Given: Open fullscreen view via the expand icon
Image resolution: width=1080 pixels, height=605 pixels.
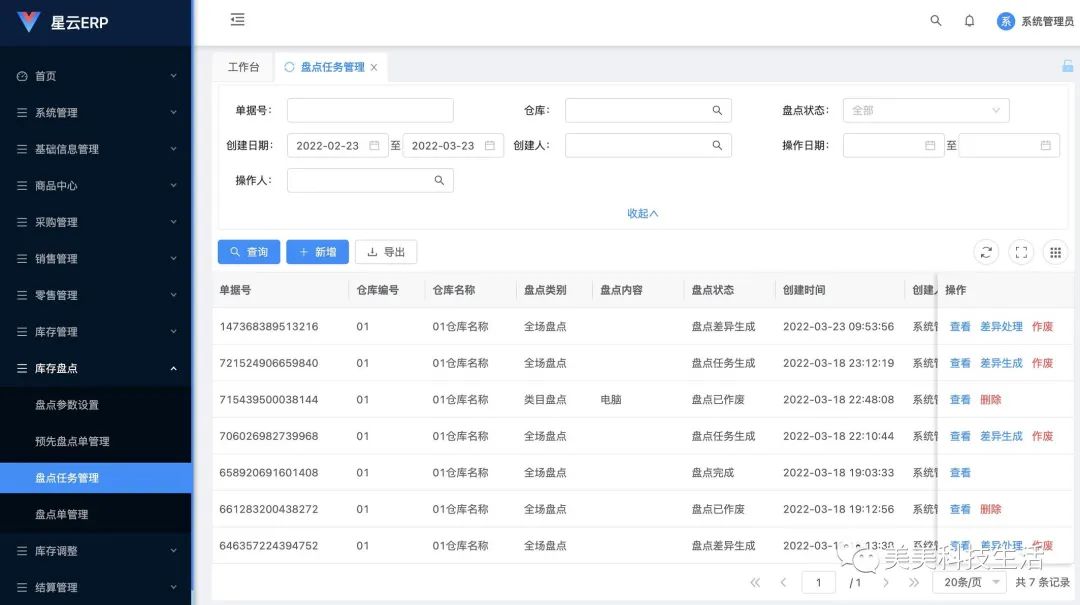Looking at the screenshot, I should (x=1021, y=252).
